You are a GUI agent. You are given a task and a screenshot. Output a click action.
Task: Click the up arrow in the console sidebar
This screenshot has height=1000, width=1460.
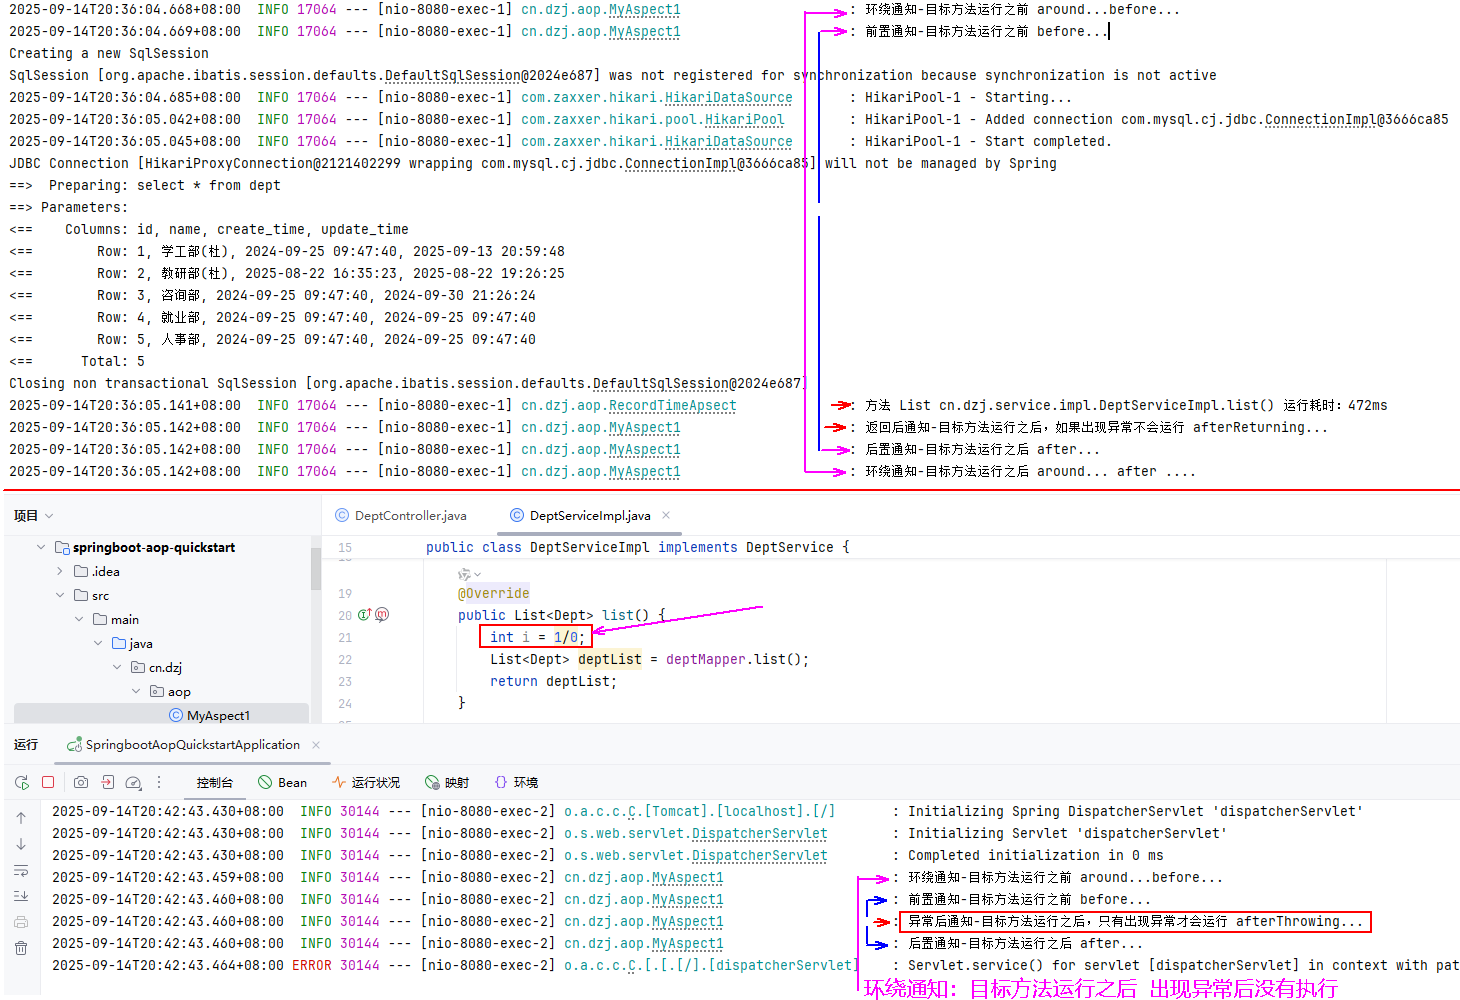click(x=21, y=818)
